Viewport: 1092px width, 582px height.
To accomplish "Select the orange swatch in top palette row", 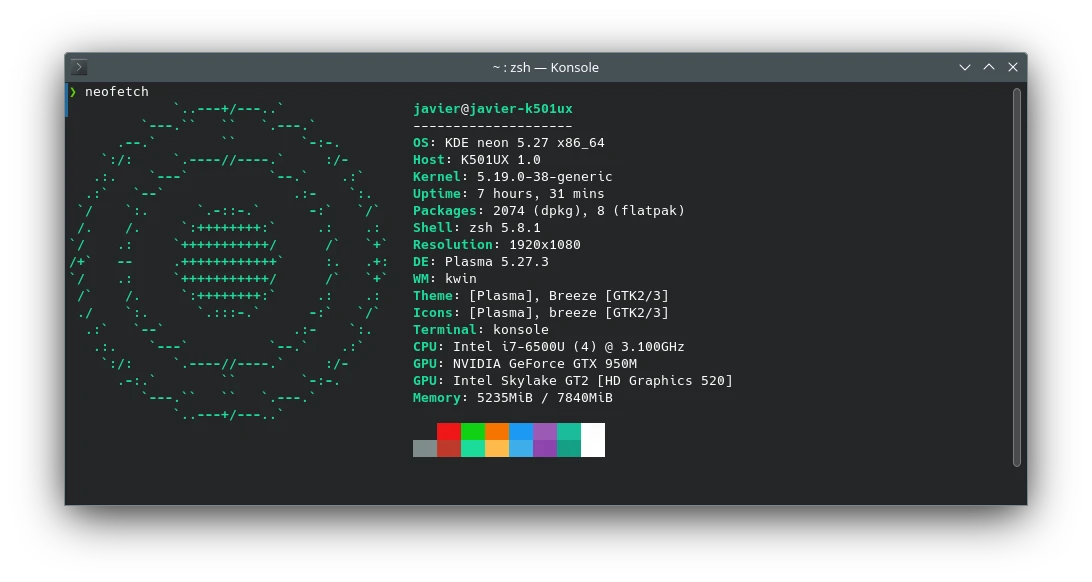I will (497, 431).
